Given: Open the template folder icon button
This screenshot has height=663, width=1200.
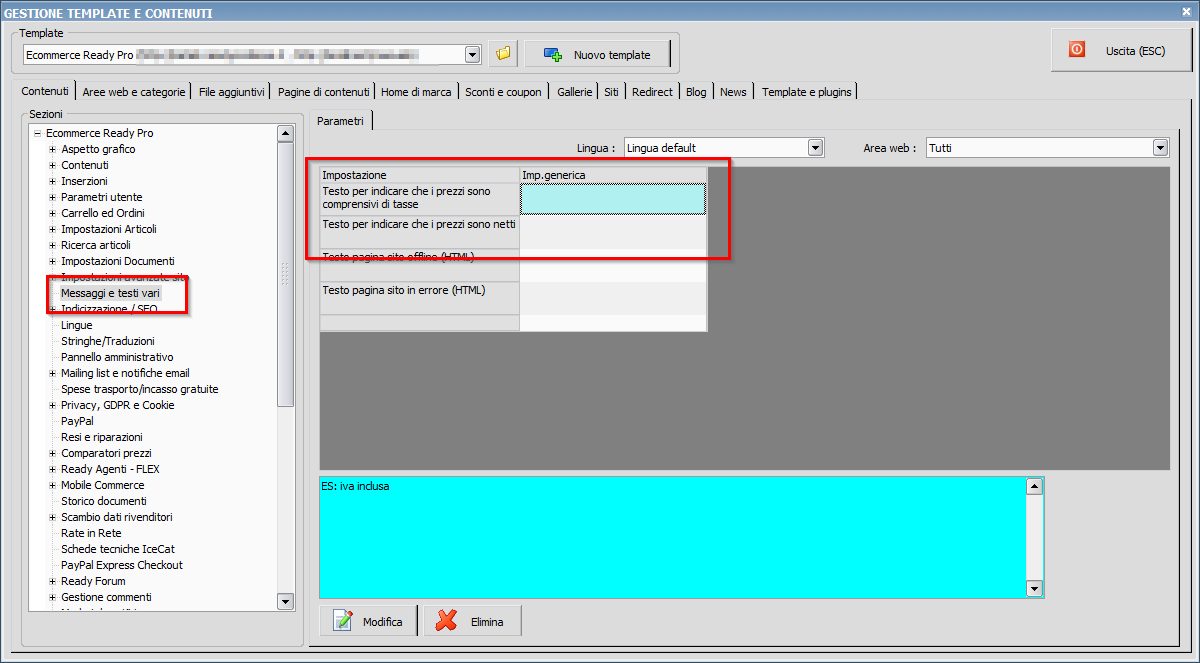Looking at the screenshot, I should [503, 54].
